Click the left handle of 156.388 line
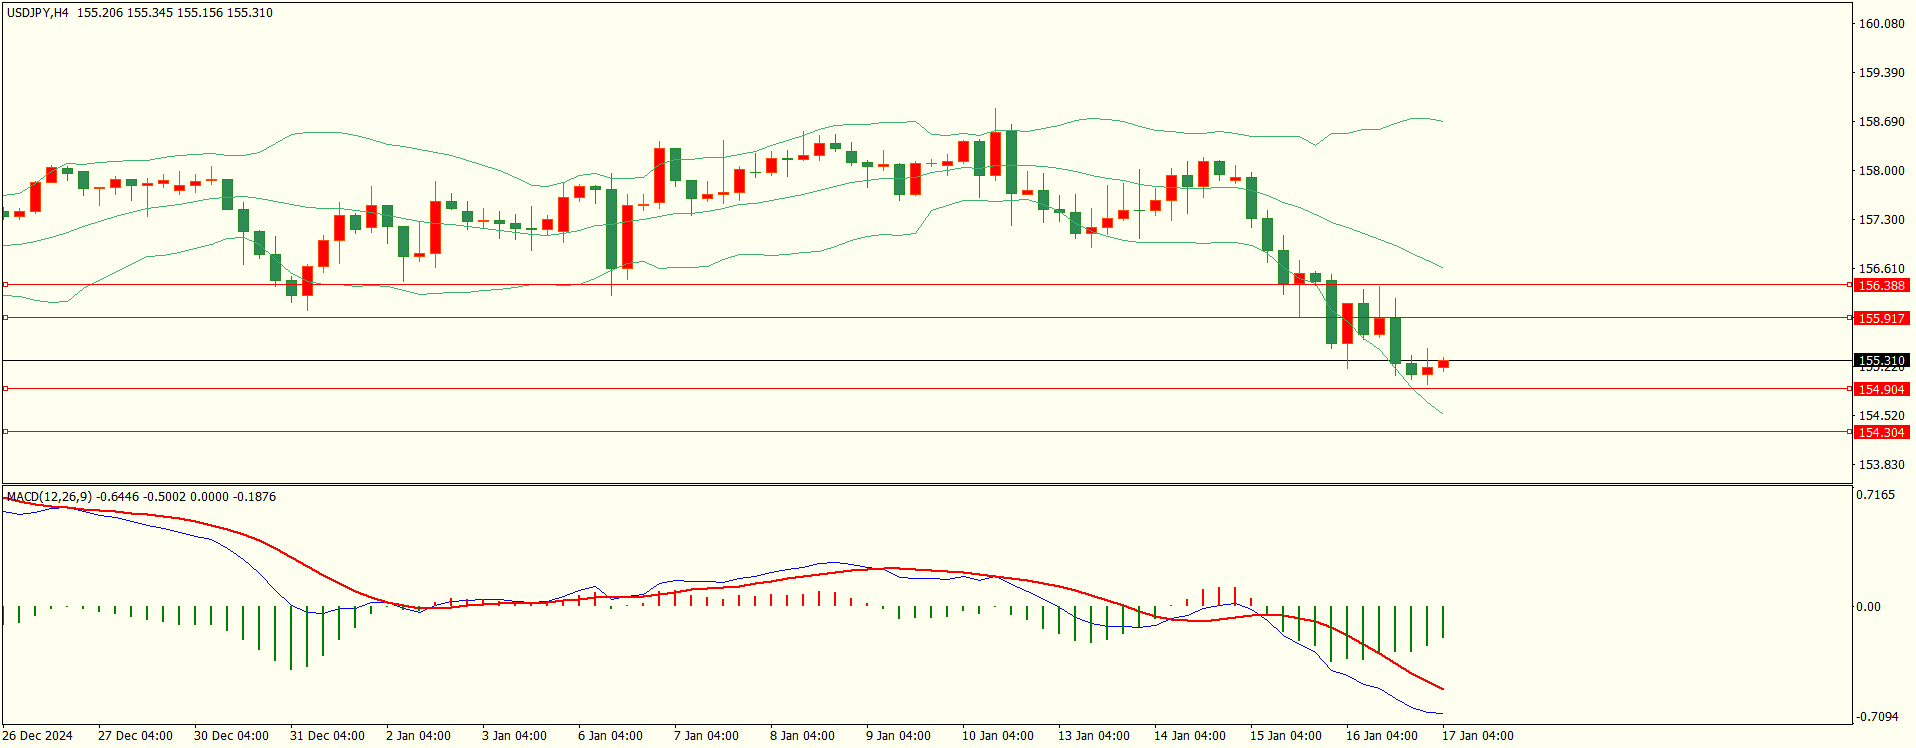Image resolution: width=1916 pixels, height=748 pixels. pyautogui.click(x=5, y=285)
